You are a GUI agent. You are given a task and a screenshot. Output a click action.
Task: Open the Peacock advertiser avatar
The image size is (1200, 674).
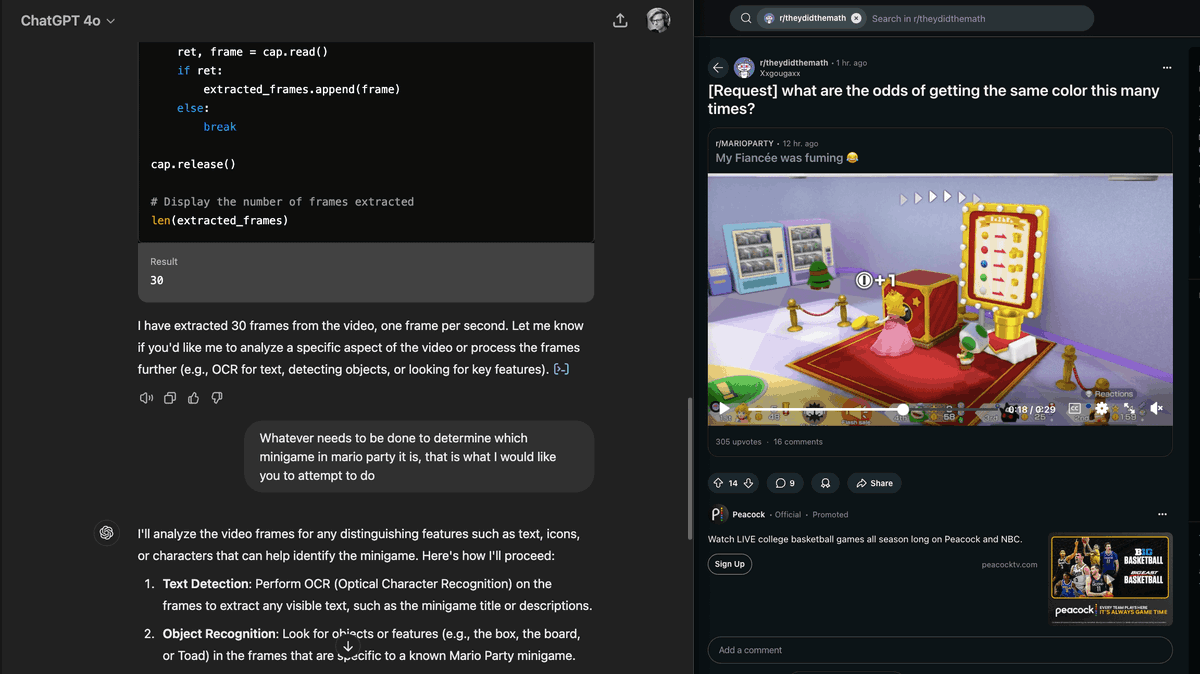(x=718, y=514)
